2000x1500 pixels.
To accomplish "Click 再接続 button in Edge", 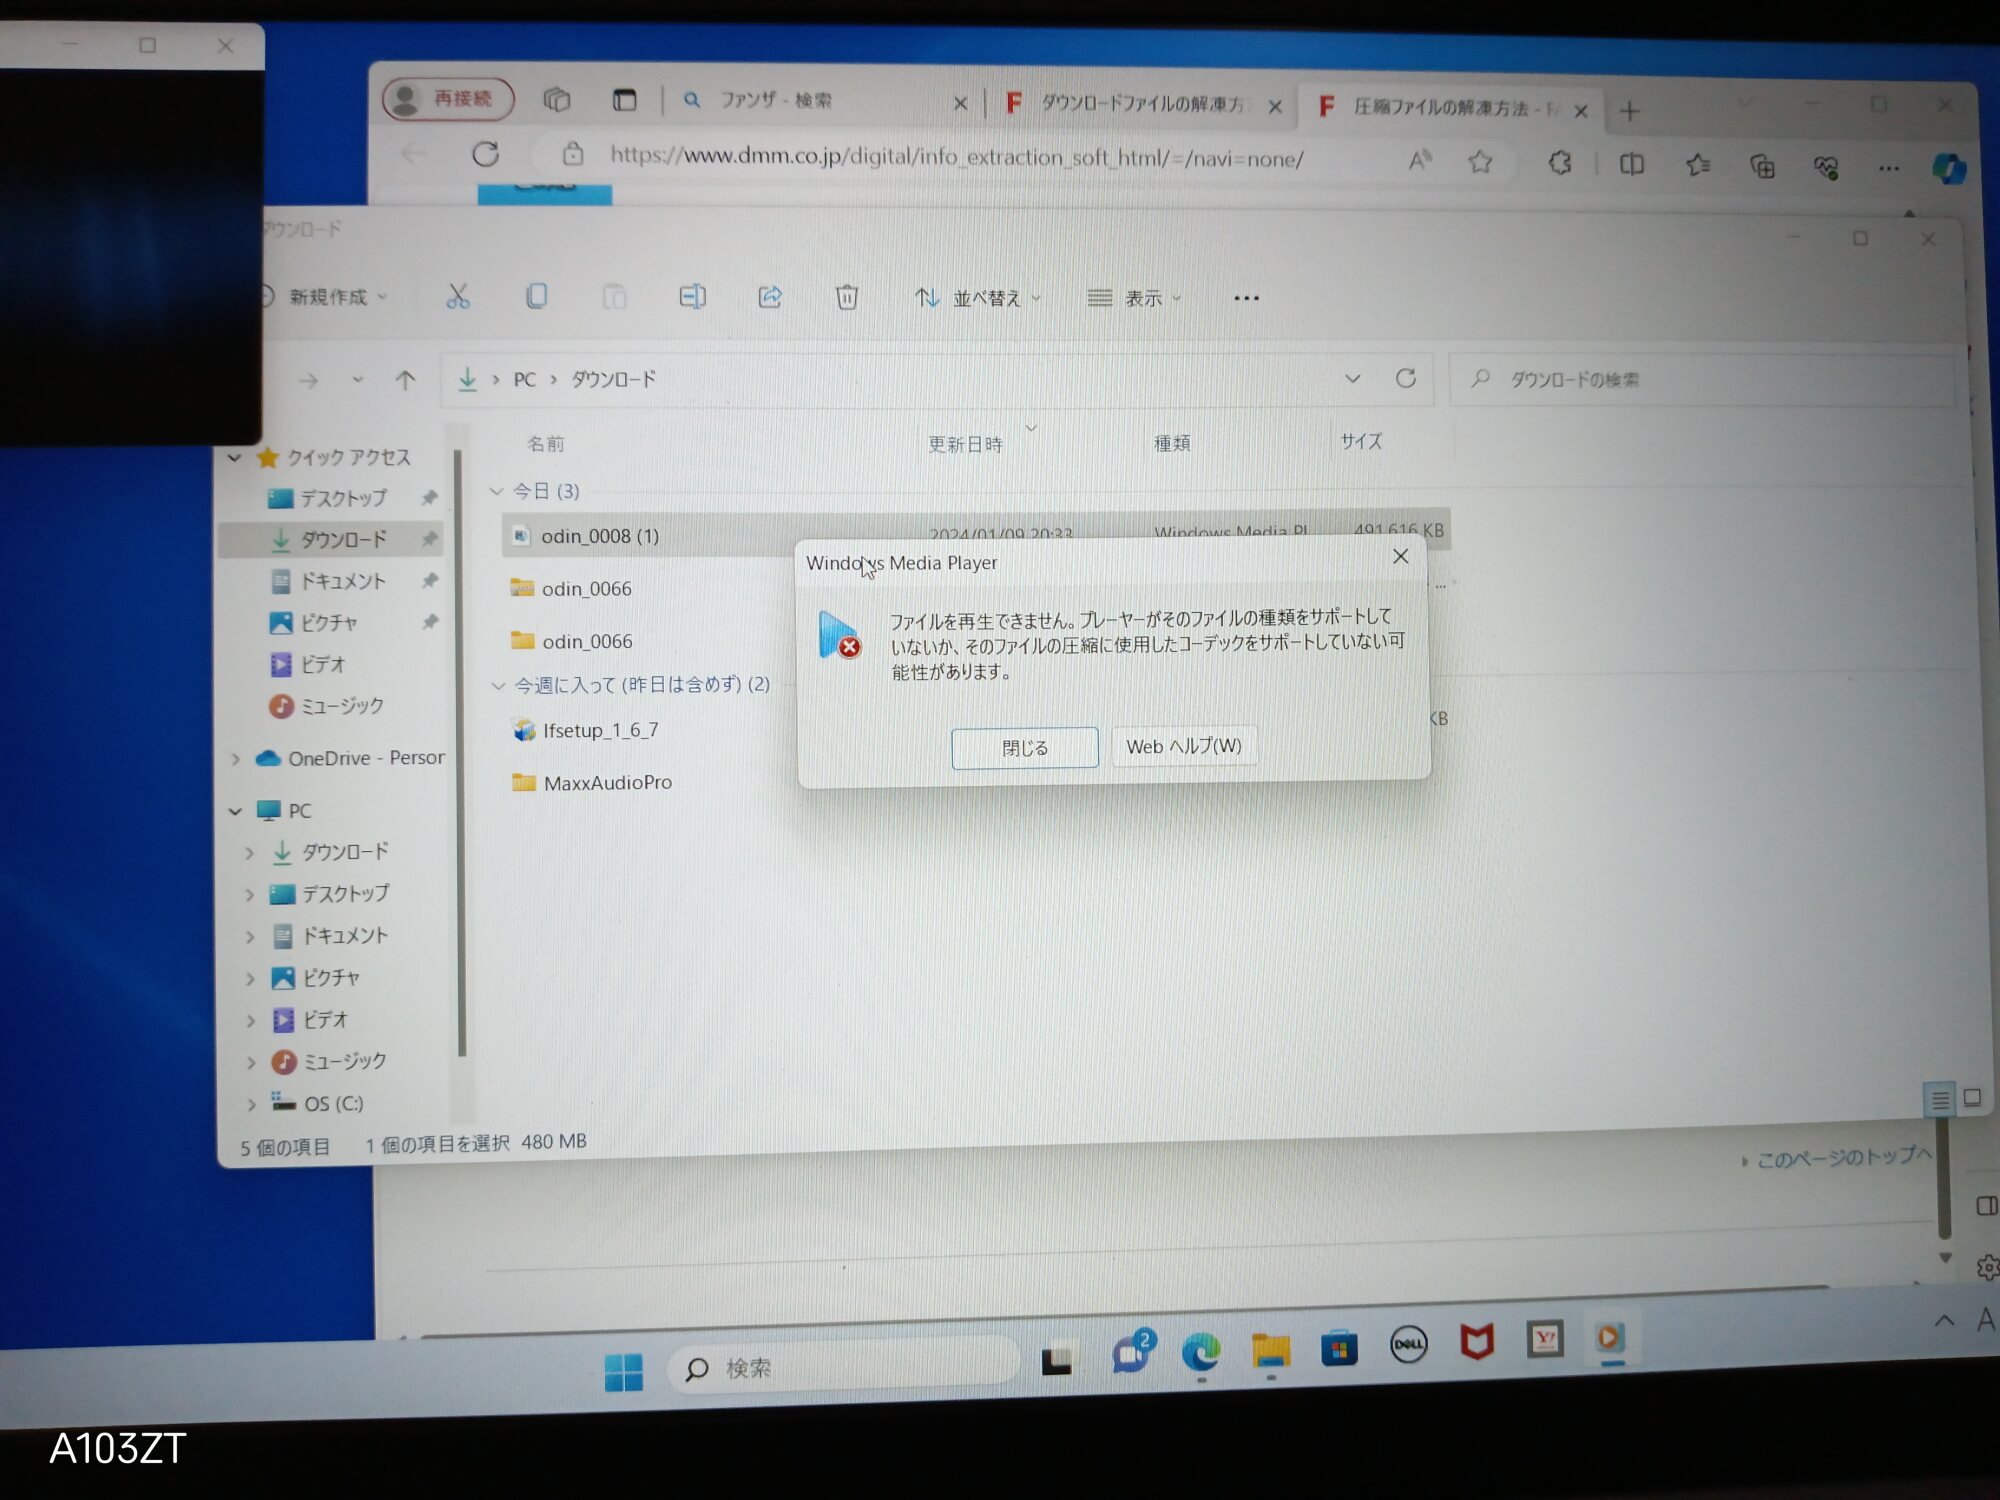I will tap(448, 98).
